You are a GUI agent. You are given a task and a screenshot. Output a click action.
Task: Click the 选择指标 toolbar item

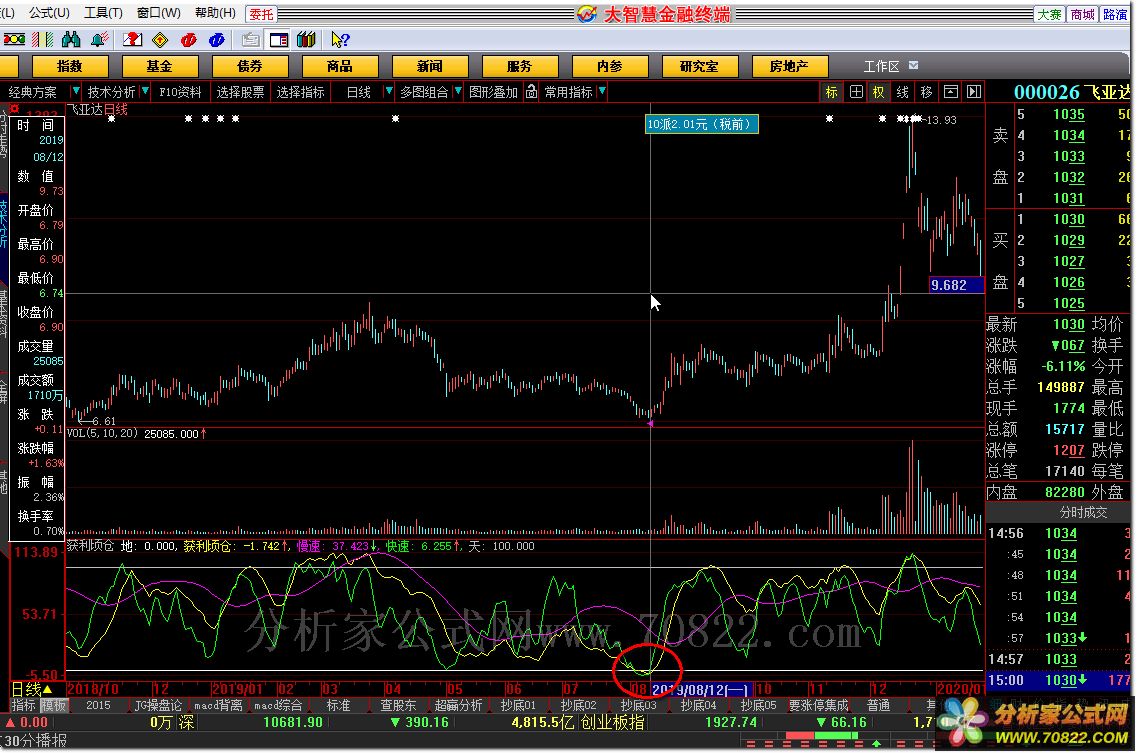(300, 92)
